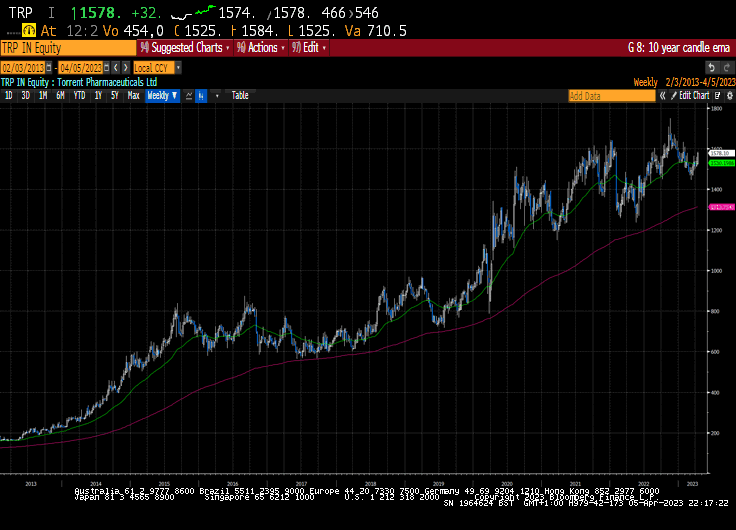Shift date range forward with right arrow
Screen dimensions: 736x530
[125, 68]
